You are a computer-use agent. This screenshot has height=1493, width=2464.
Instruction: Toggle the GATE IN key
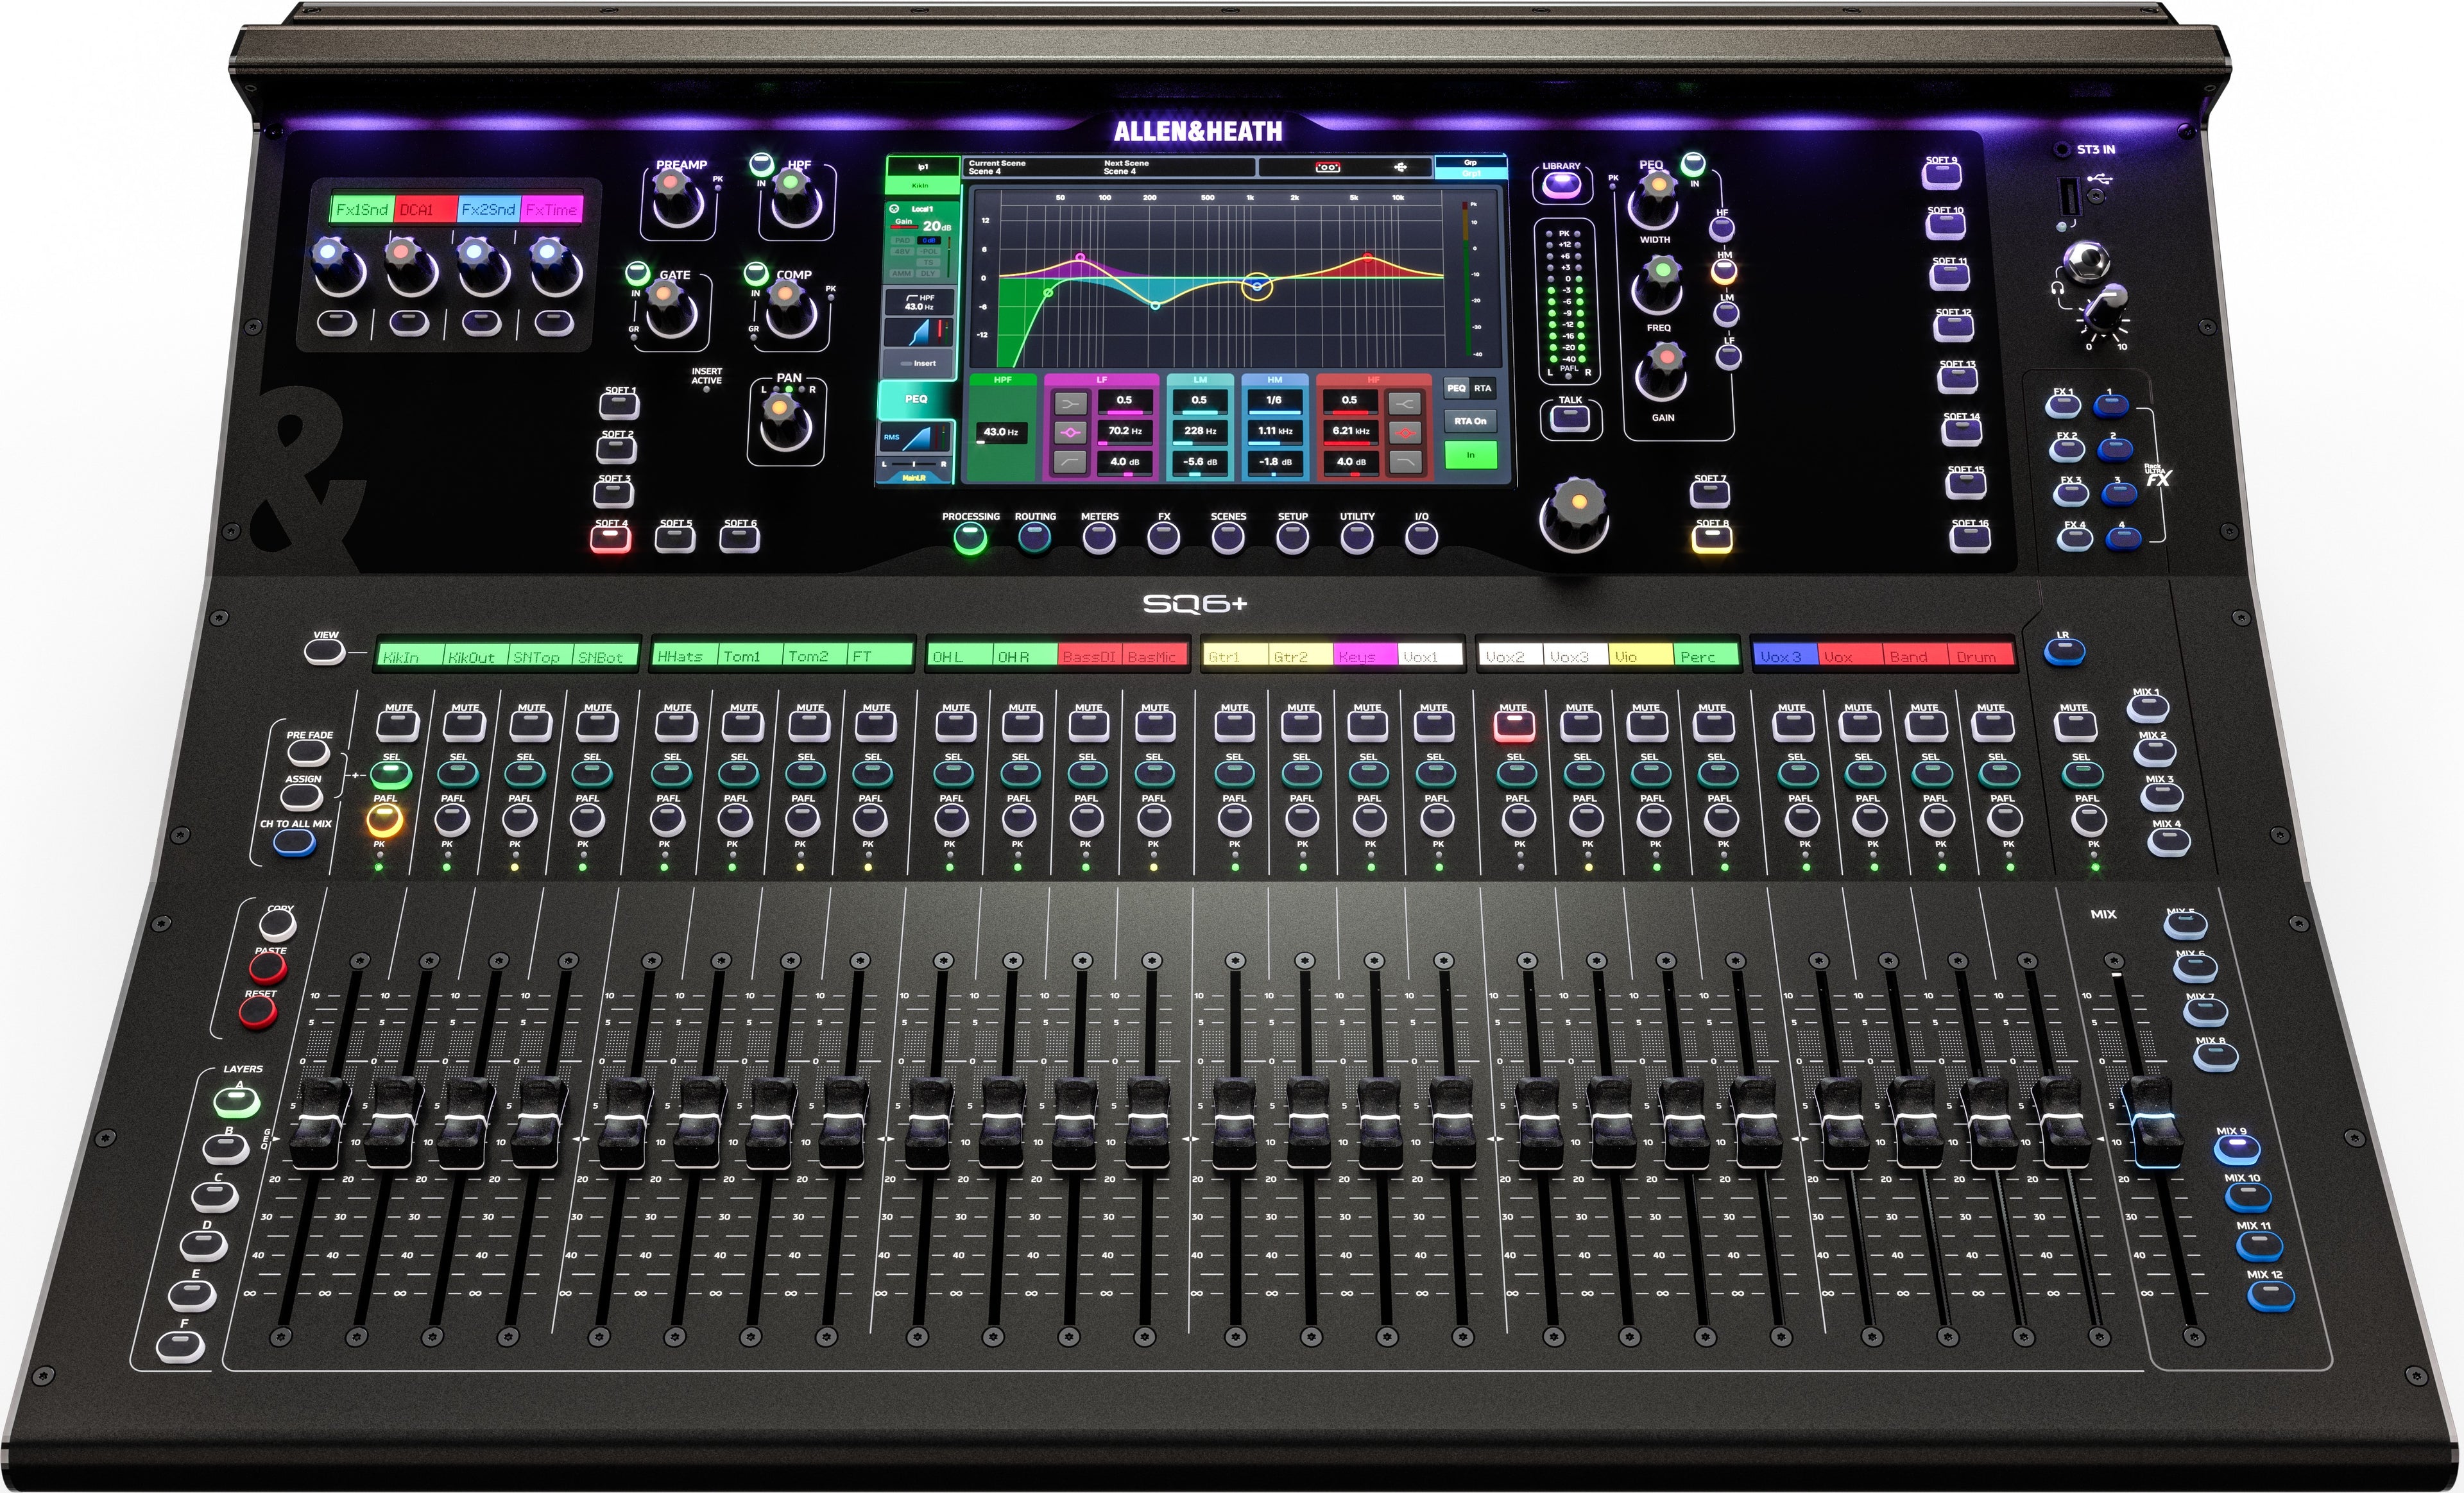pyautogui.click(x=637, y=273)
